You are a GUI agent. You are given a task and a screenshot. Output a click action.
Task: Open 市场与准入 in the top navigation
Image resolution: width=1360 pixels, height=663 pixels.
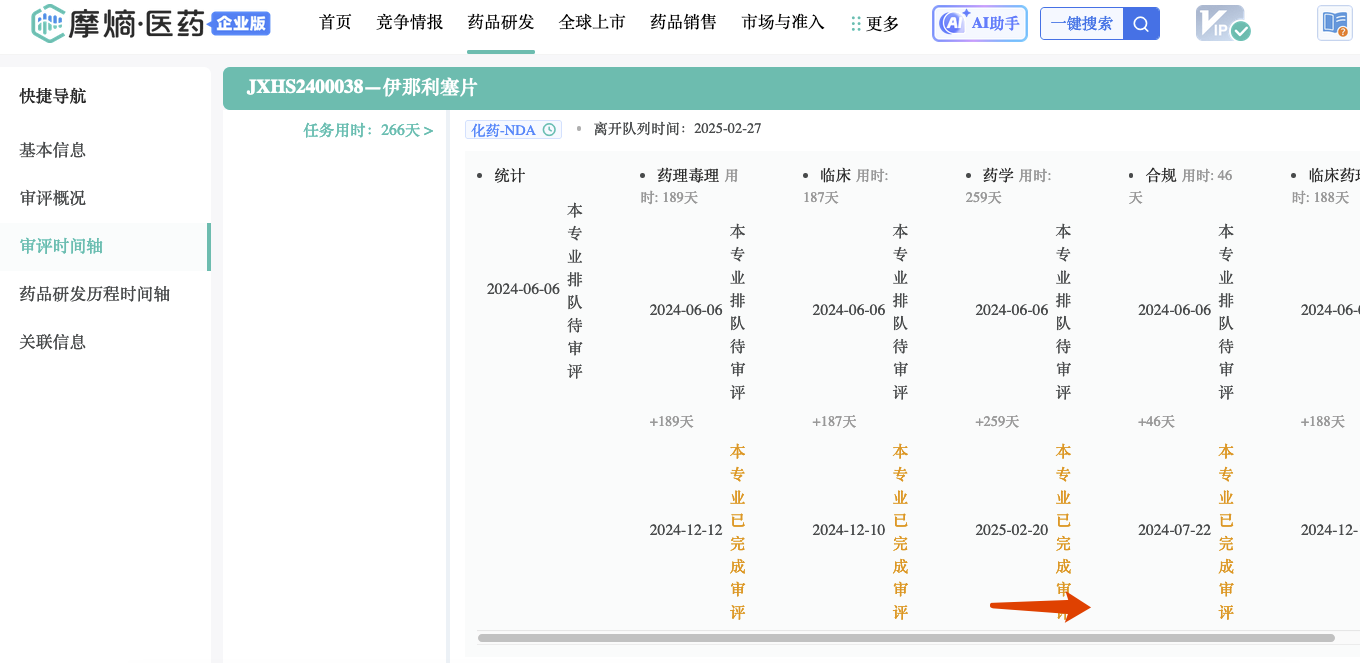click(x=783, y=22)
